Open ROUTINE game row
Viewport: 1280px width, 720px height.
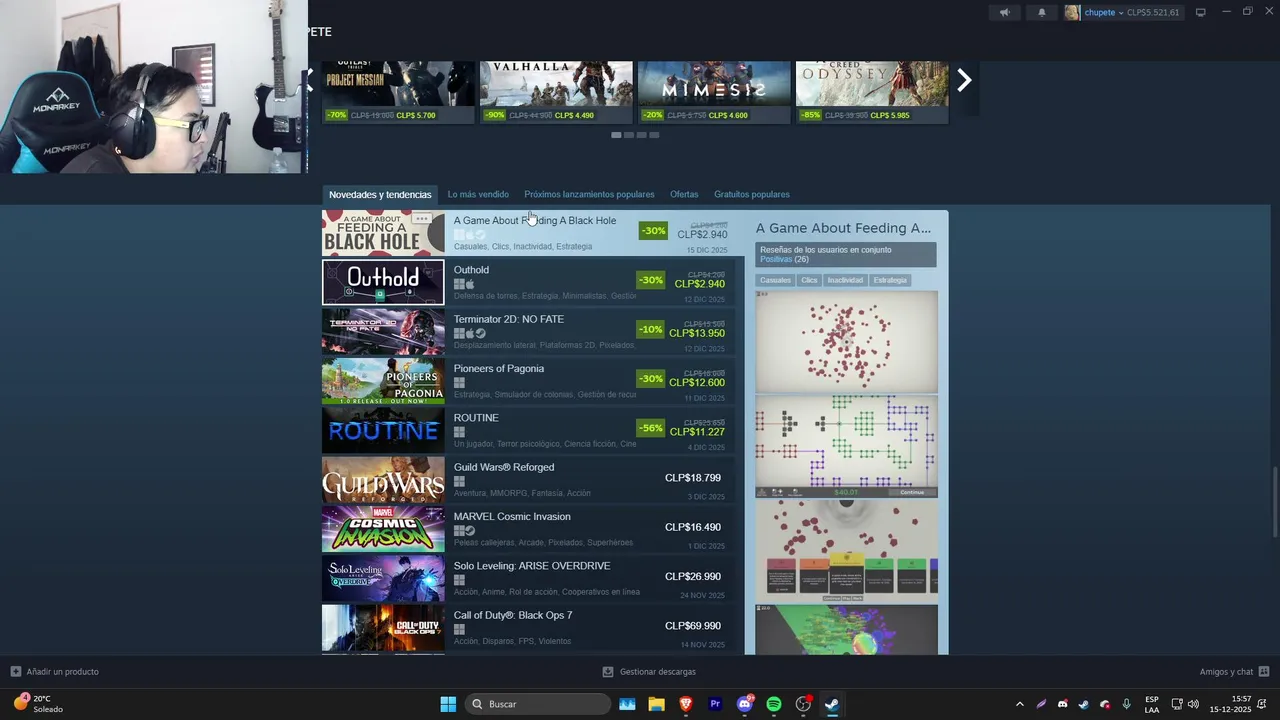[528, 430]
